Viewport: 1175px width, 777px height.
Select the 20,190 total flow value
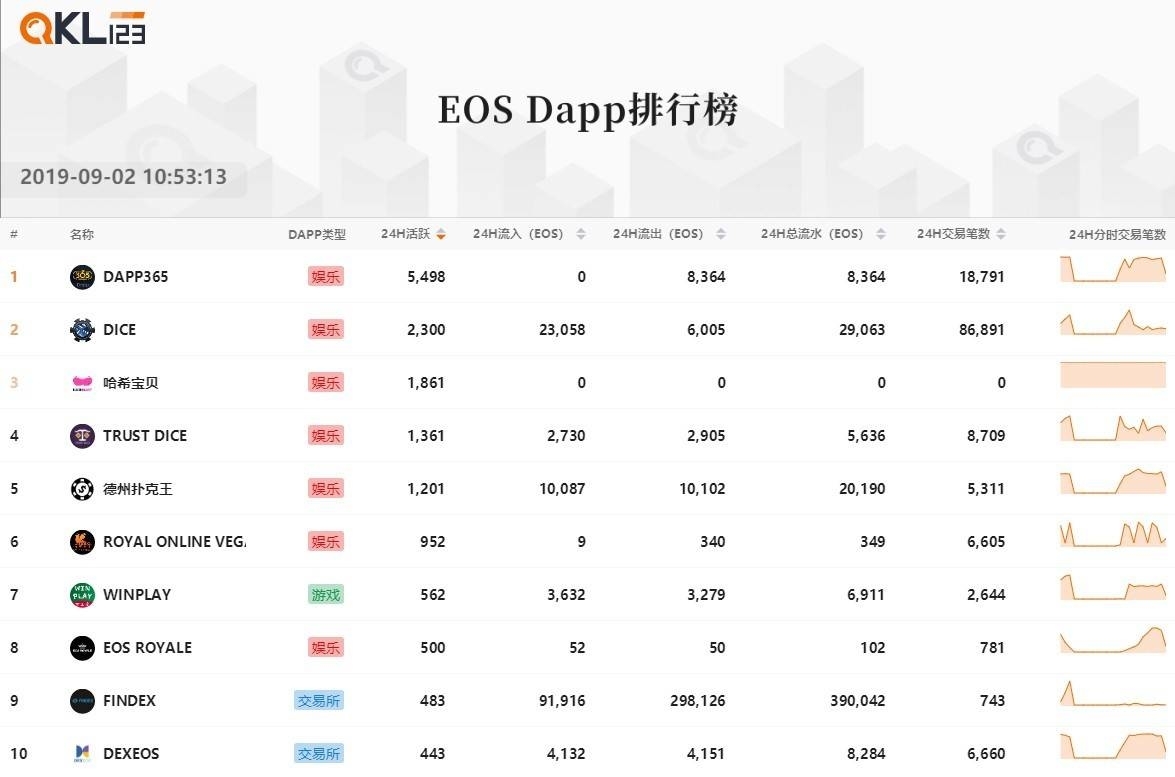pyautogui.click(x=862, y=489)
